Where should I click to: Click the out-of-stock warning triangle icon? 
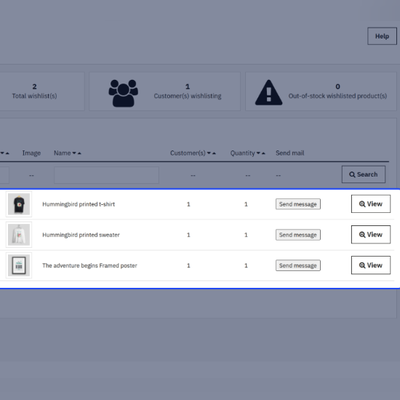click(x=269, y=93)
